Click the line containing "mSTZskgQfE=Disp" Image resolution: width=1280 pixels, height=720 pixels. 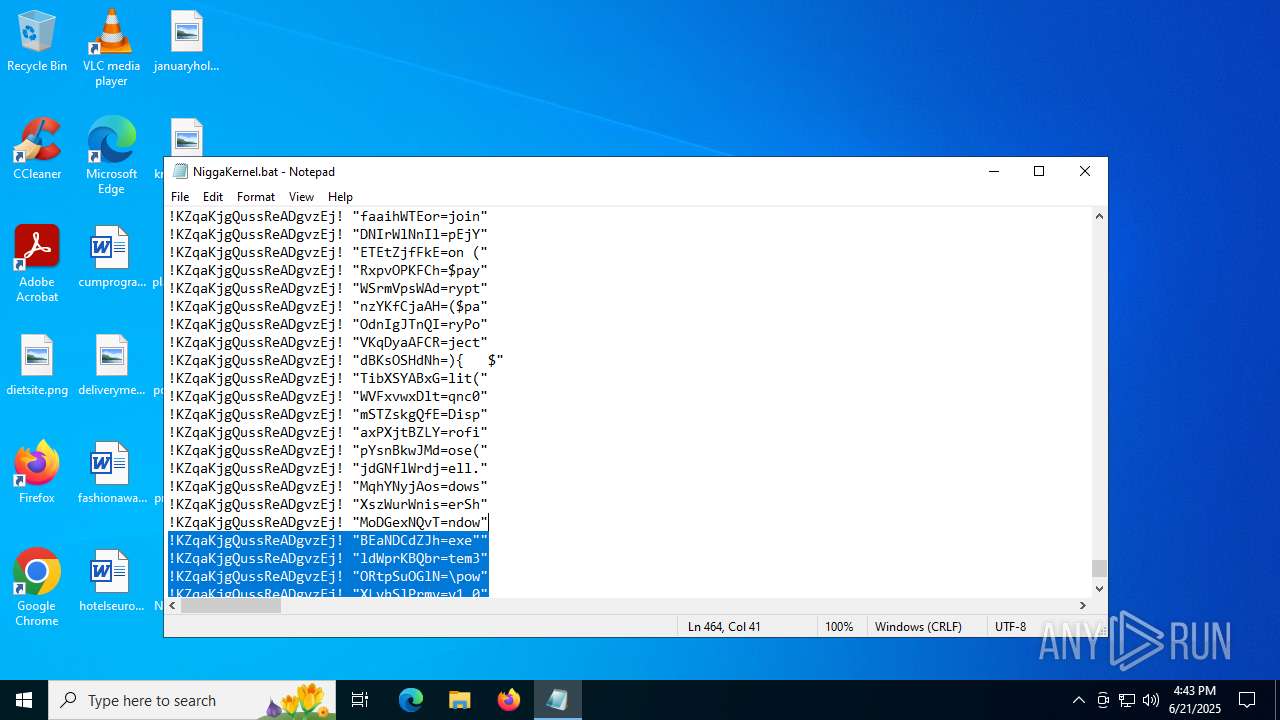(x=328, y=414)
